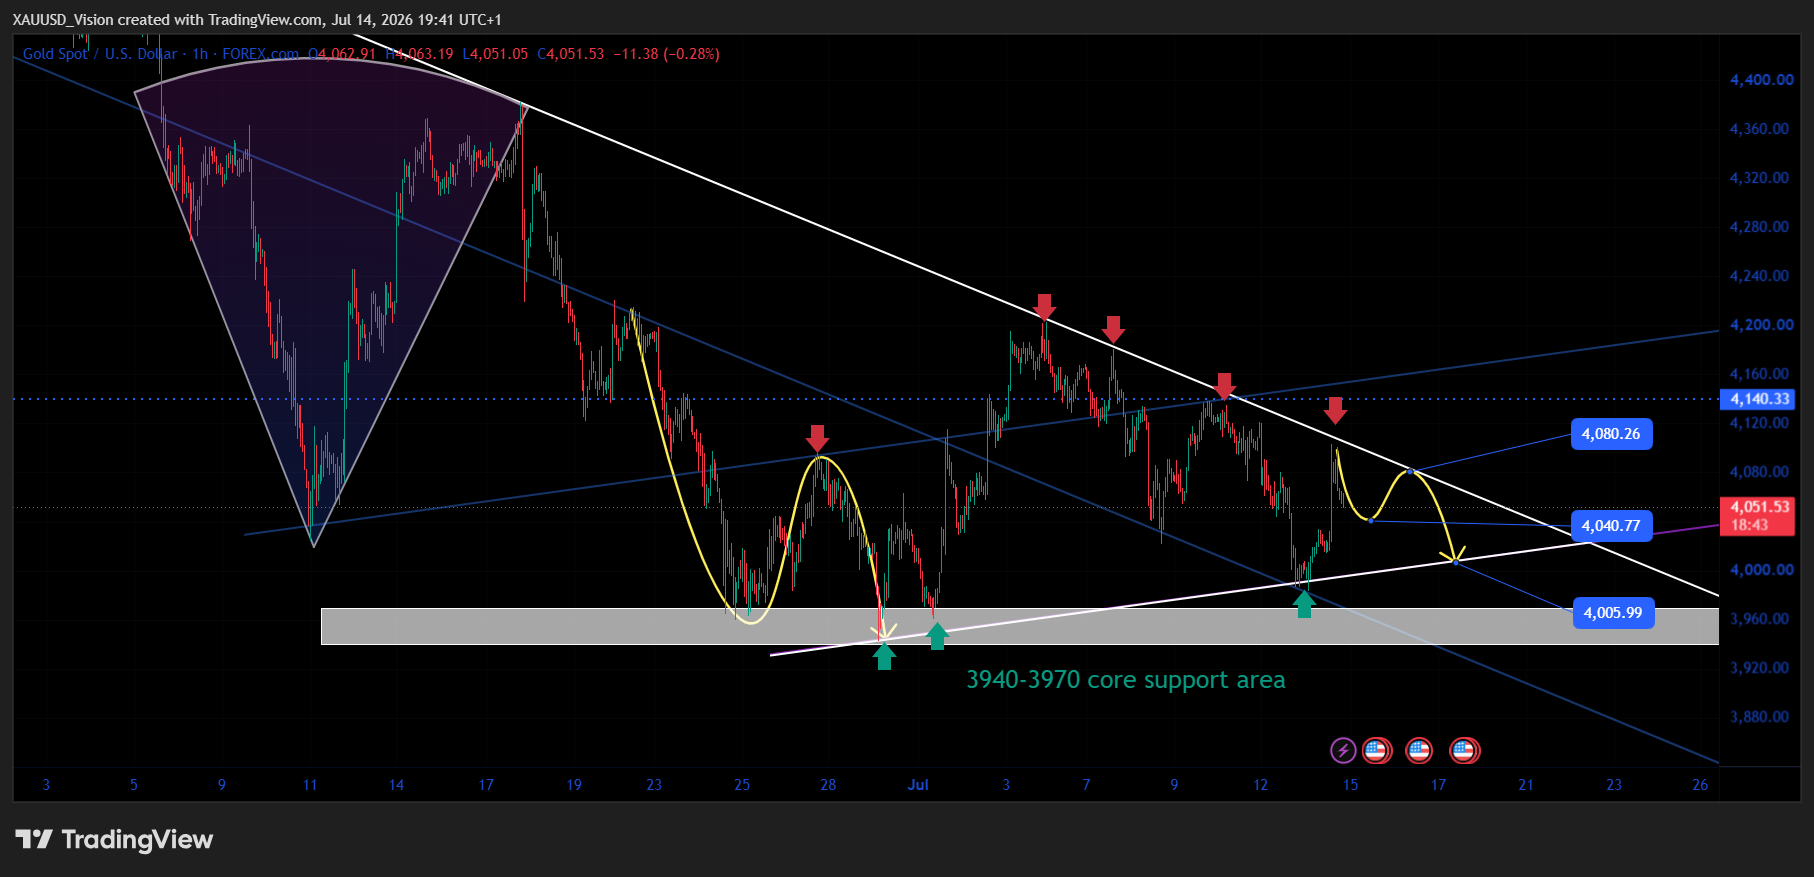Image resolution: width=1814 pixels, height=877 pixels.
Task: Click the 1h interval in the legend
Action: coord(200,54)
